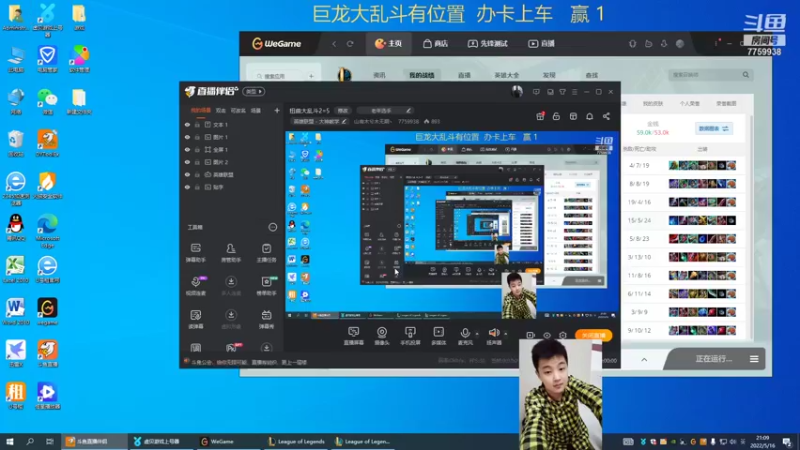The width and height of the screenshot is (800, 450).
Task: Hide the 图片 2 source layer
Action: (187, 162)
